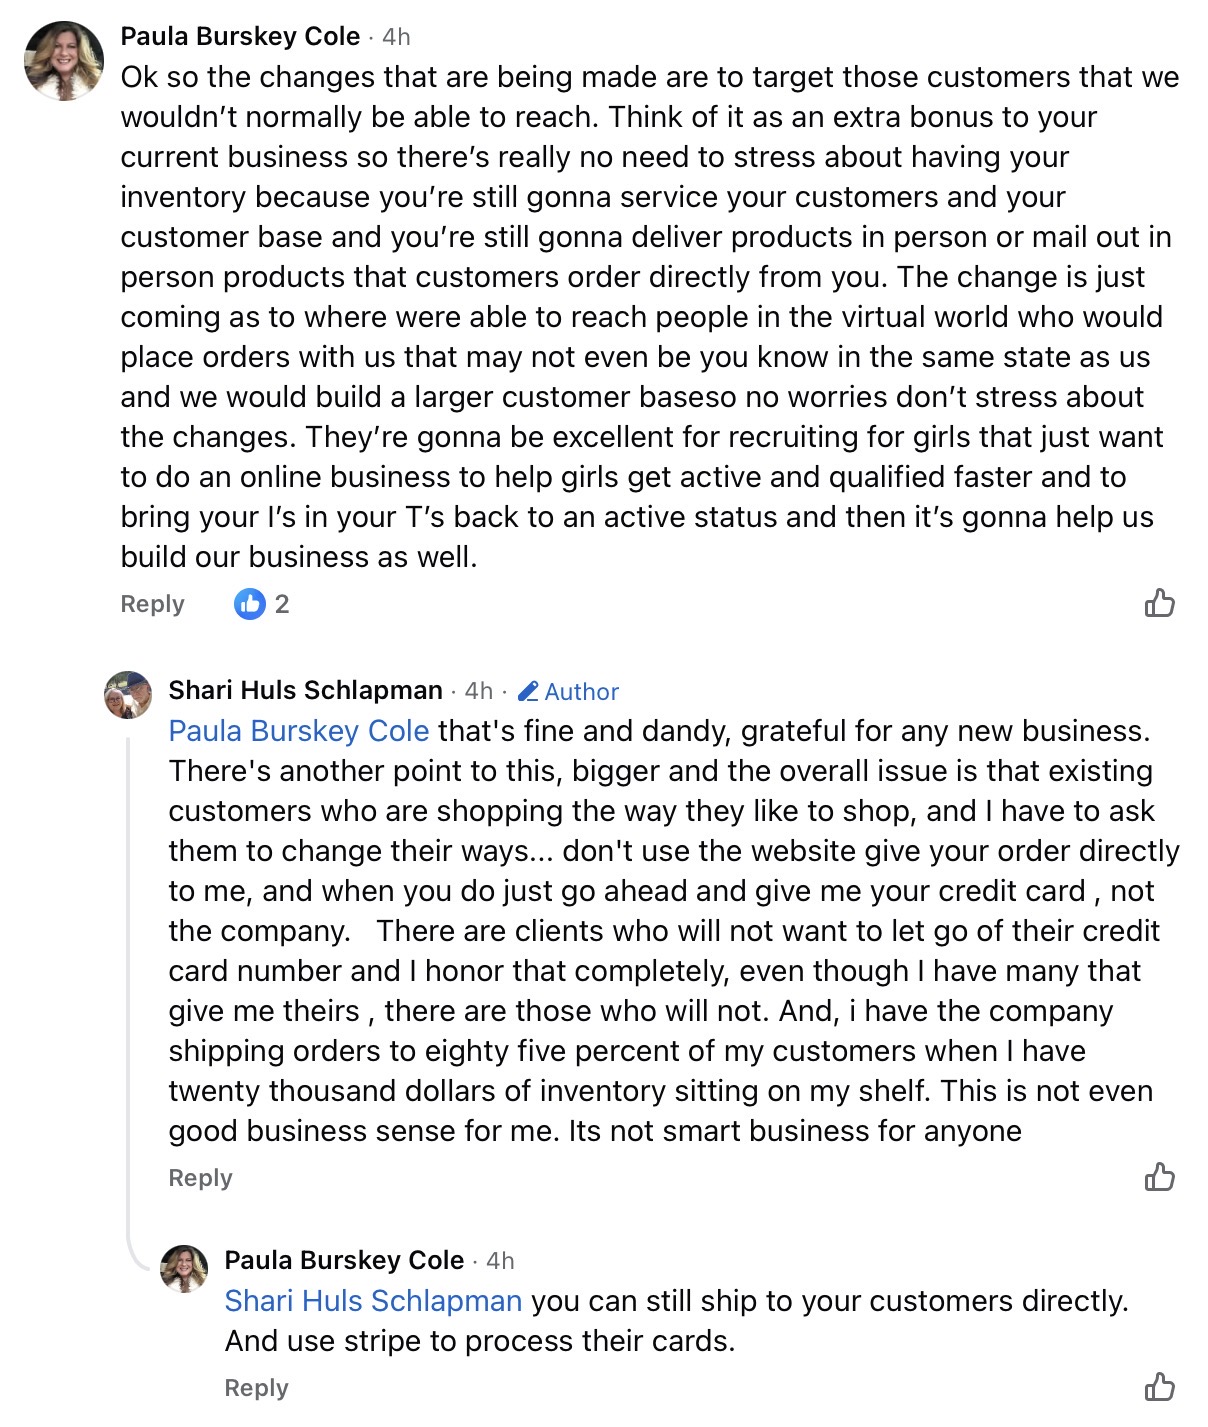
Task: Open Paula Burskey Cole's top profile picture
Action: (x=64, y=61)
